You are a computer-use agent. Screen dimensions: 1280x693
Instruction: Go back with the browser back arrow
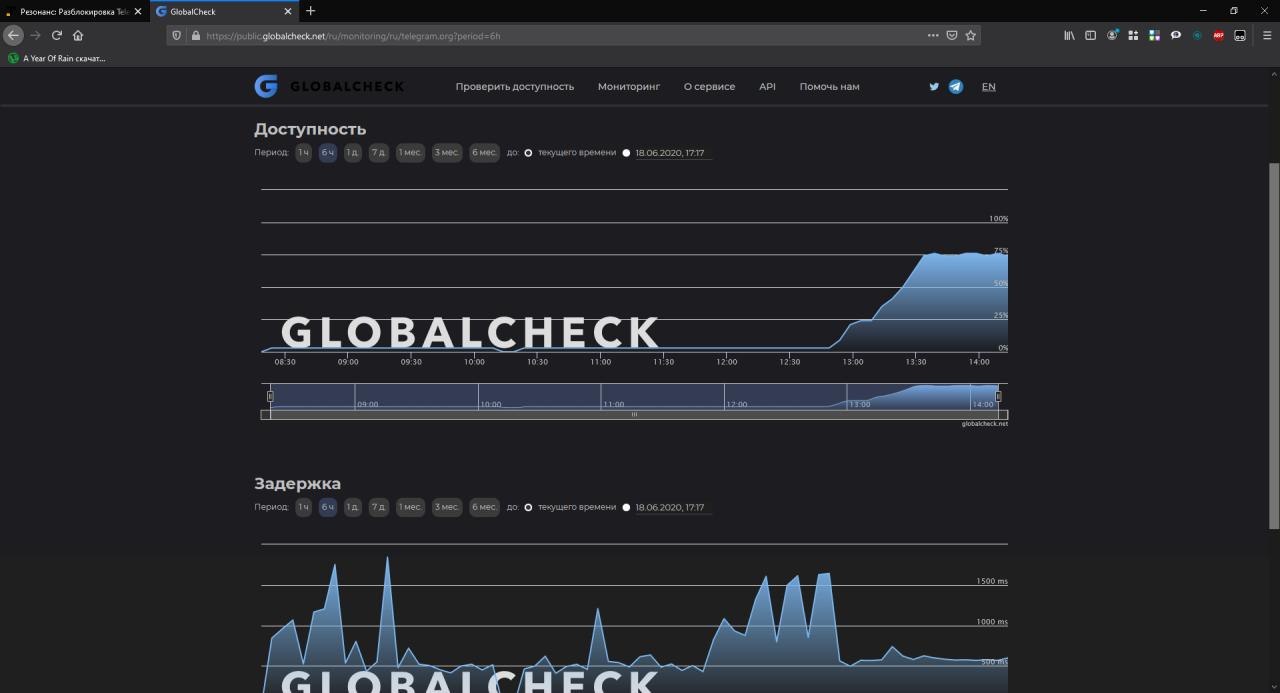pyautogui.click(x=13, y=35)
